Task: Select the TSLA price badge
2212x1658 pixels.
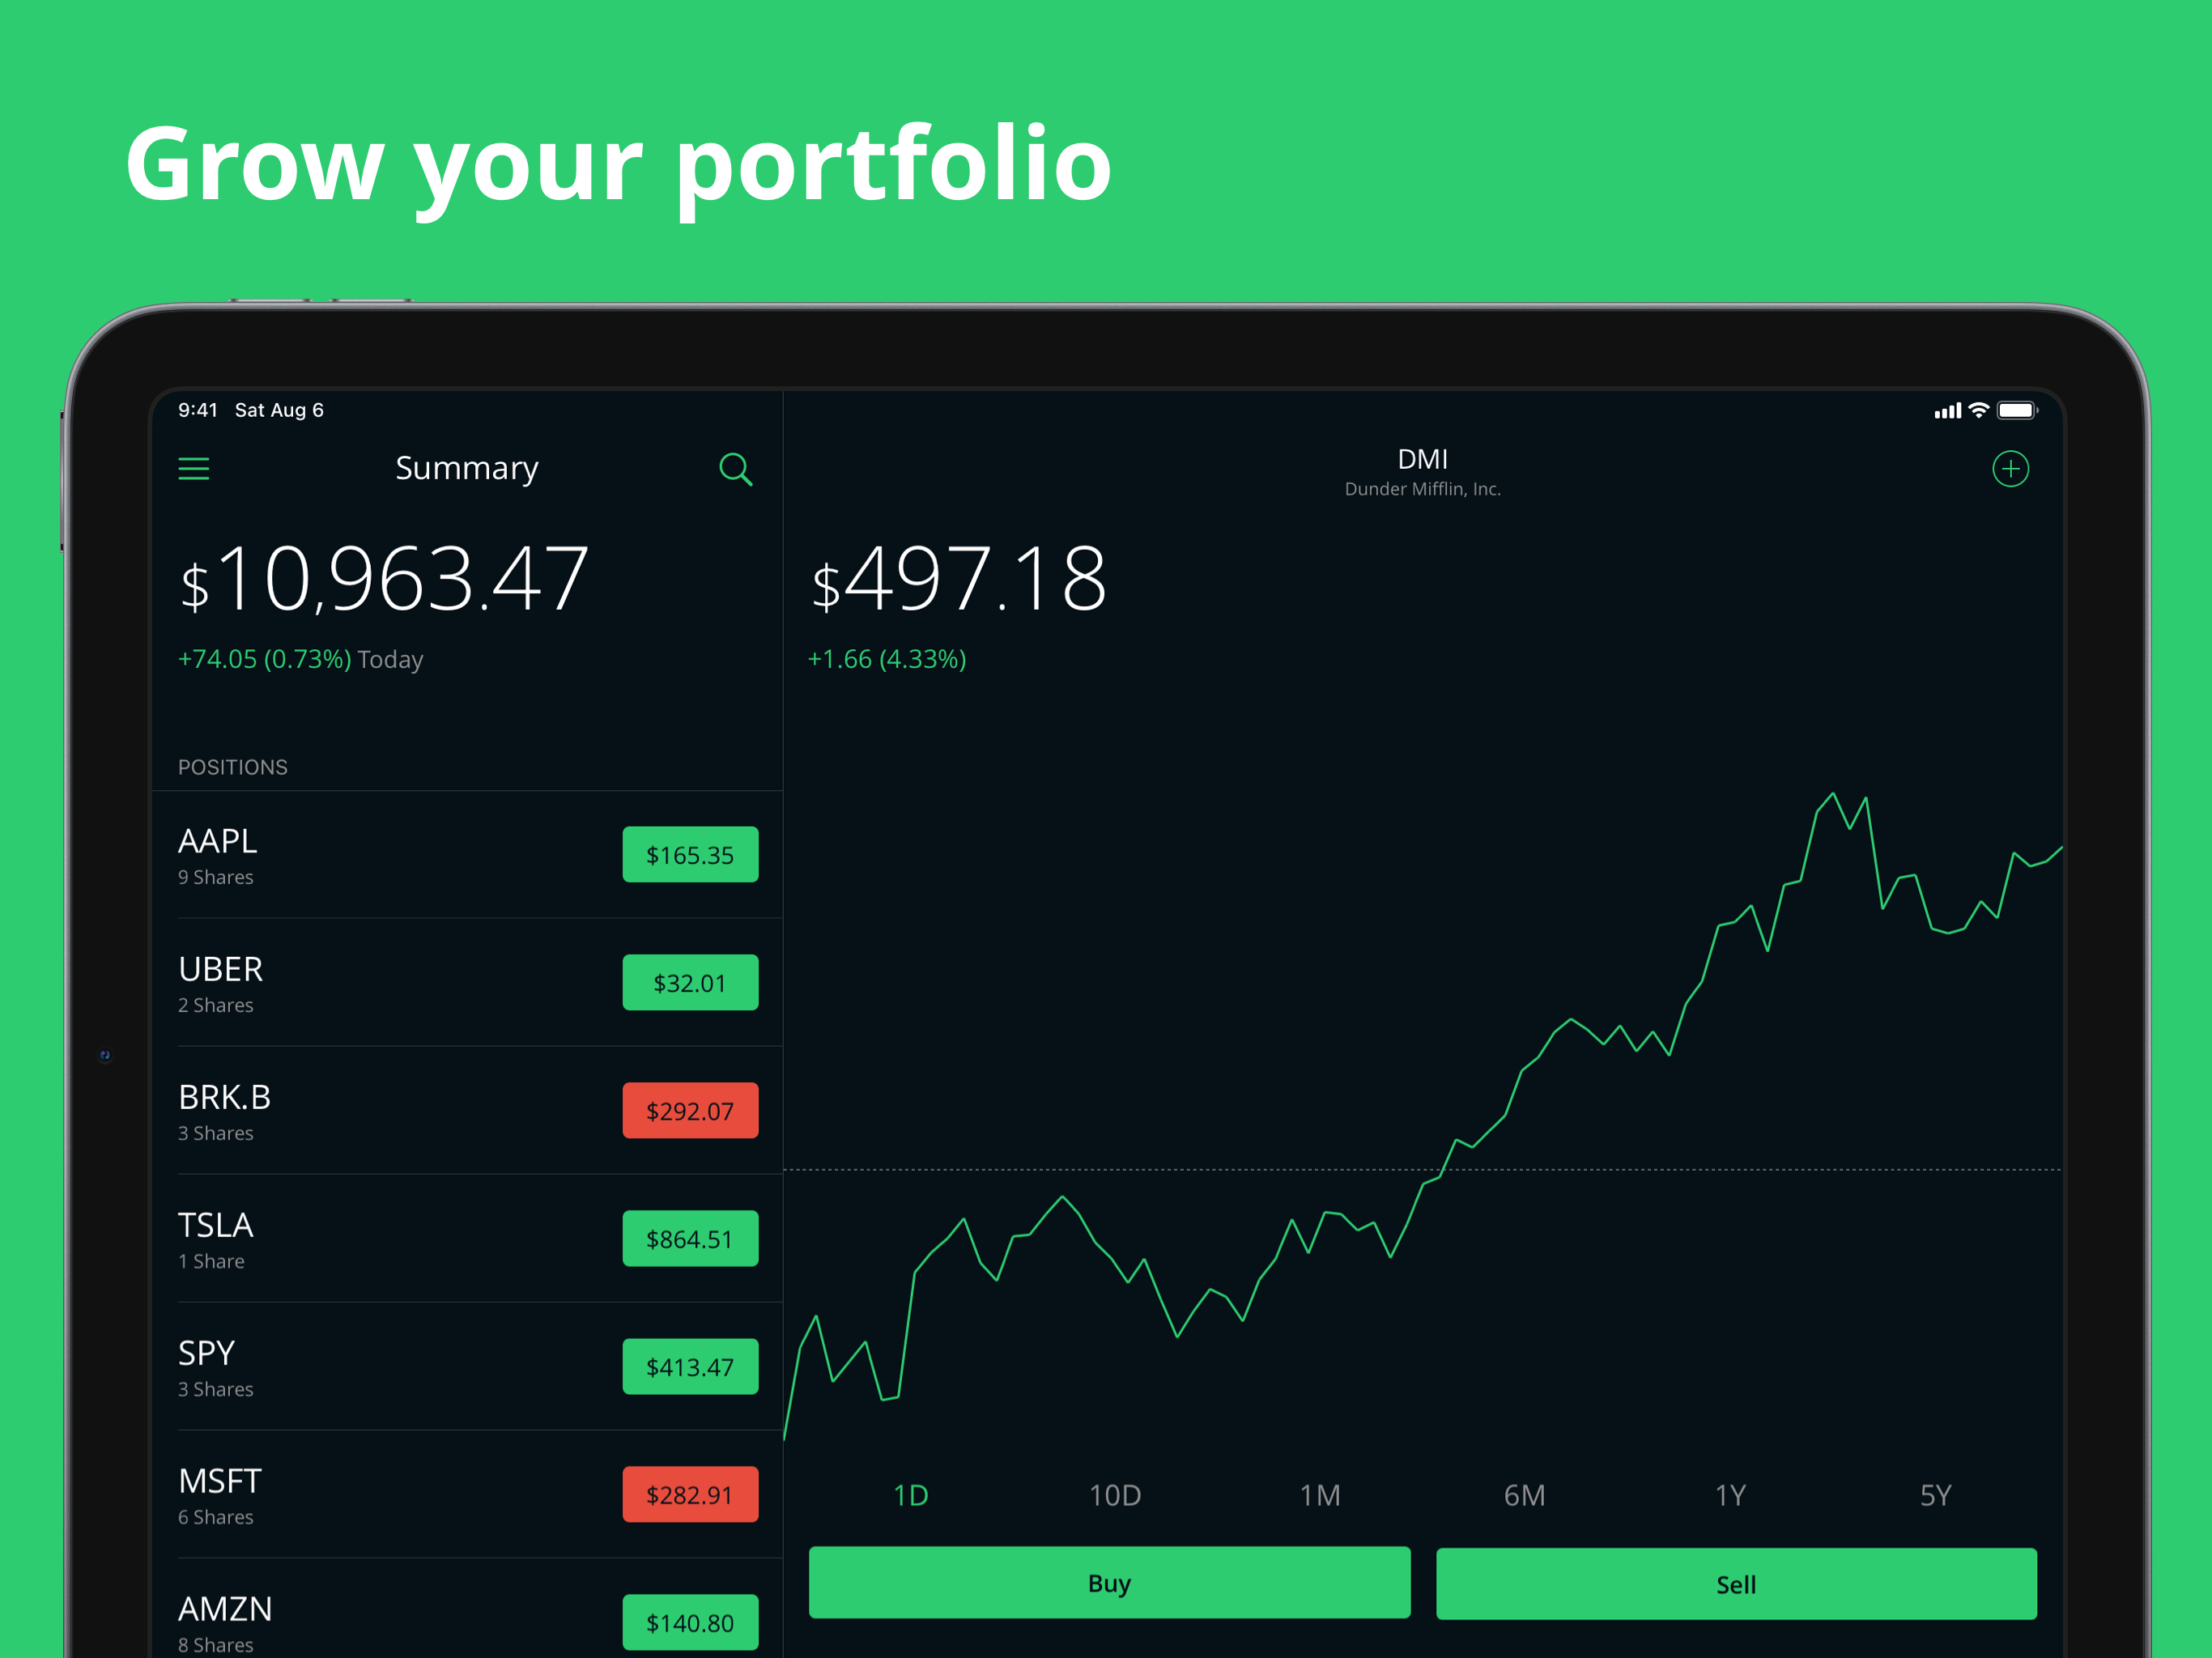Action: [690, 1238]
